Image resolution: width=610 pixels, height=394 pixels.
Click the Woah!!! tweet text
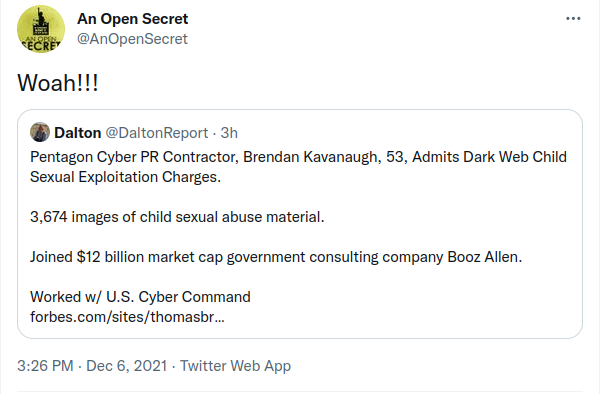pyautogui.click(x=58, y=83)
